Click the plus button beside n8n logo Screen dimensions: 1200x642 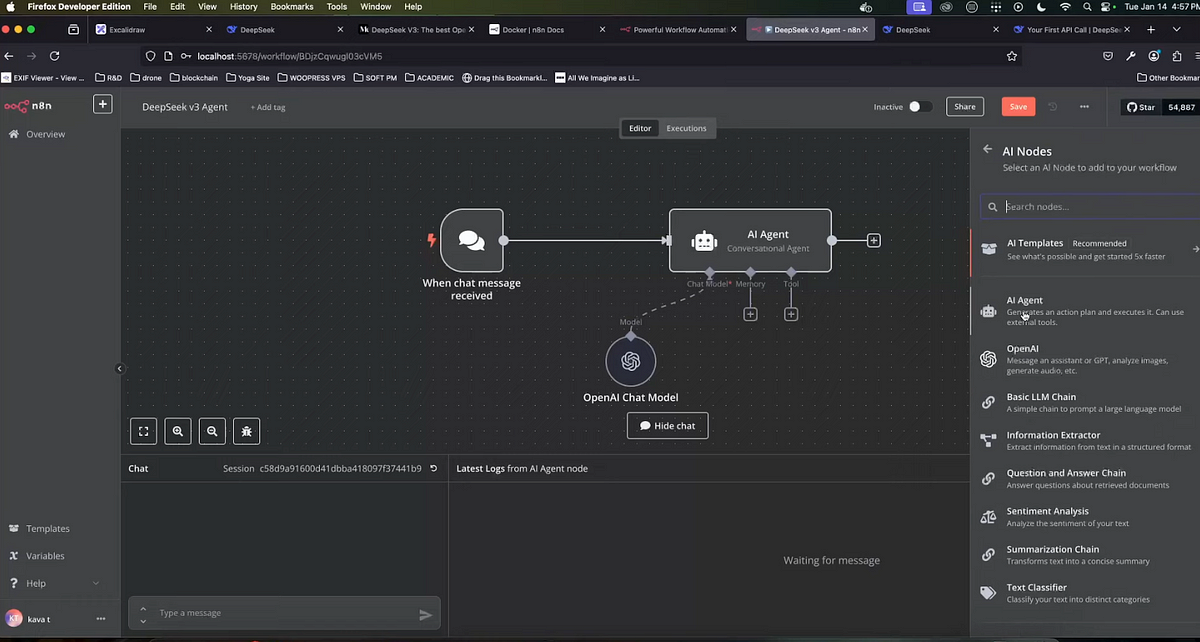(102, 104)
